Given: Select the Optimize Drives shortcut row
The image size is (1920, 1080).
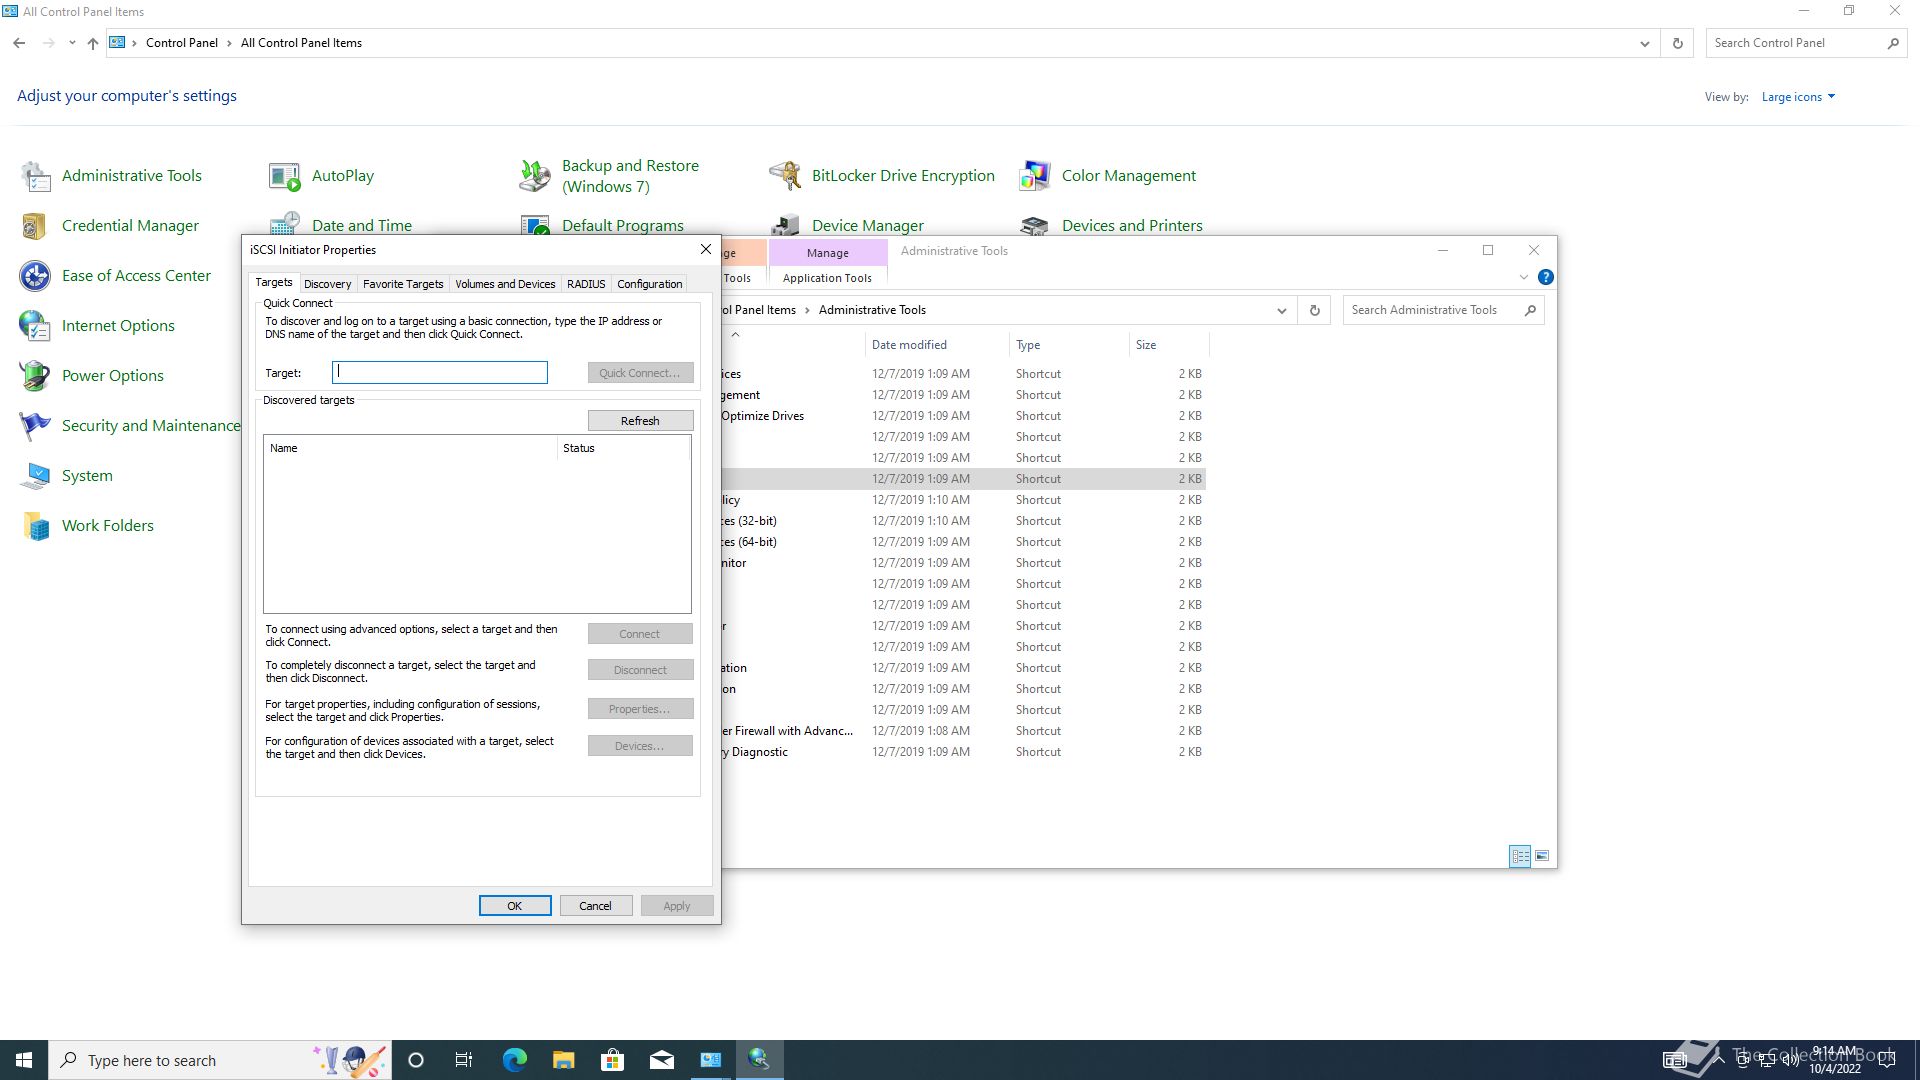Looking at the screenshot, I should 963,416.
